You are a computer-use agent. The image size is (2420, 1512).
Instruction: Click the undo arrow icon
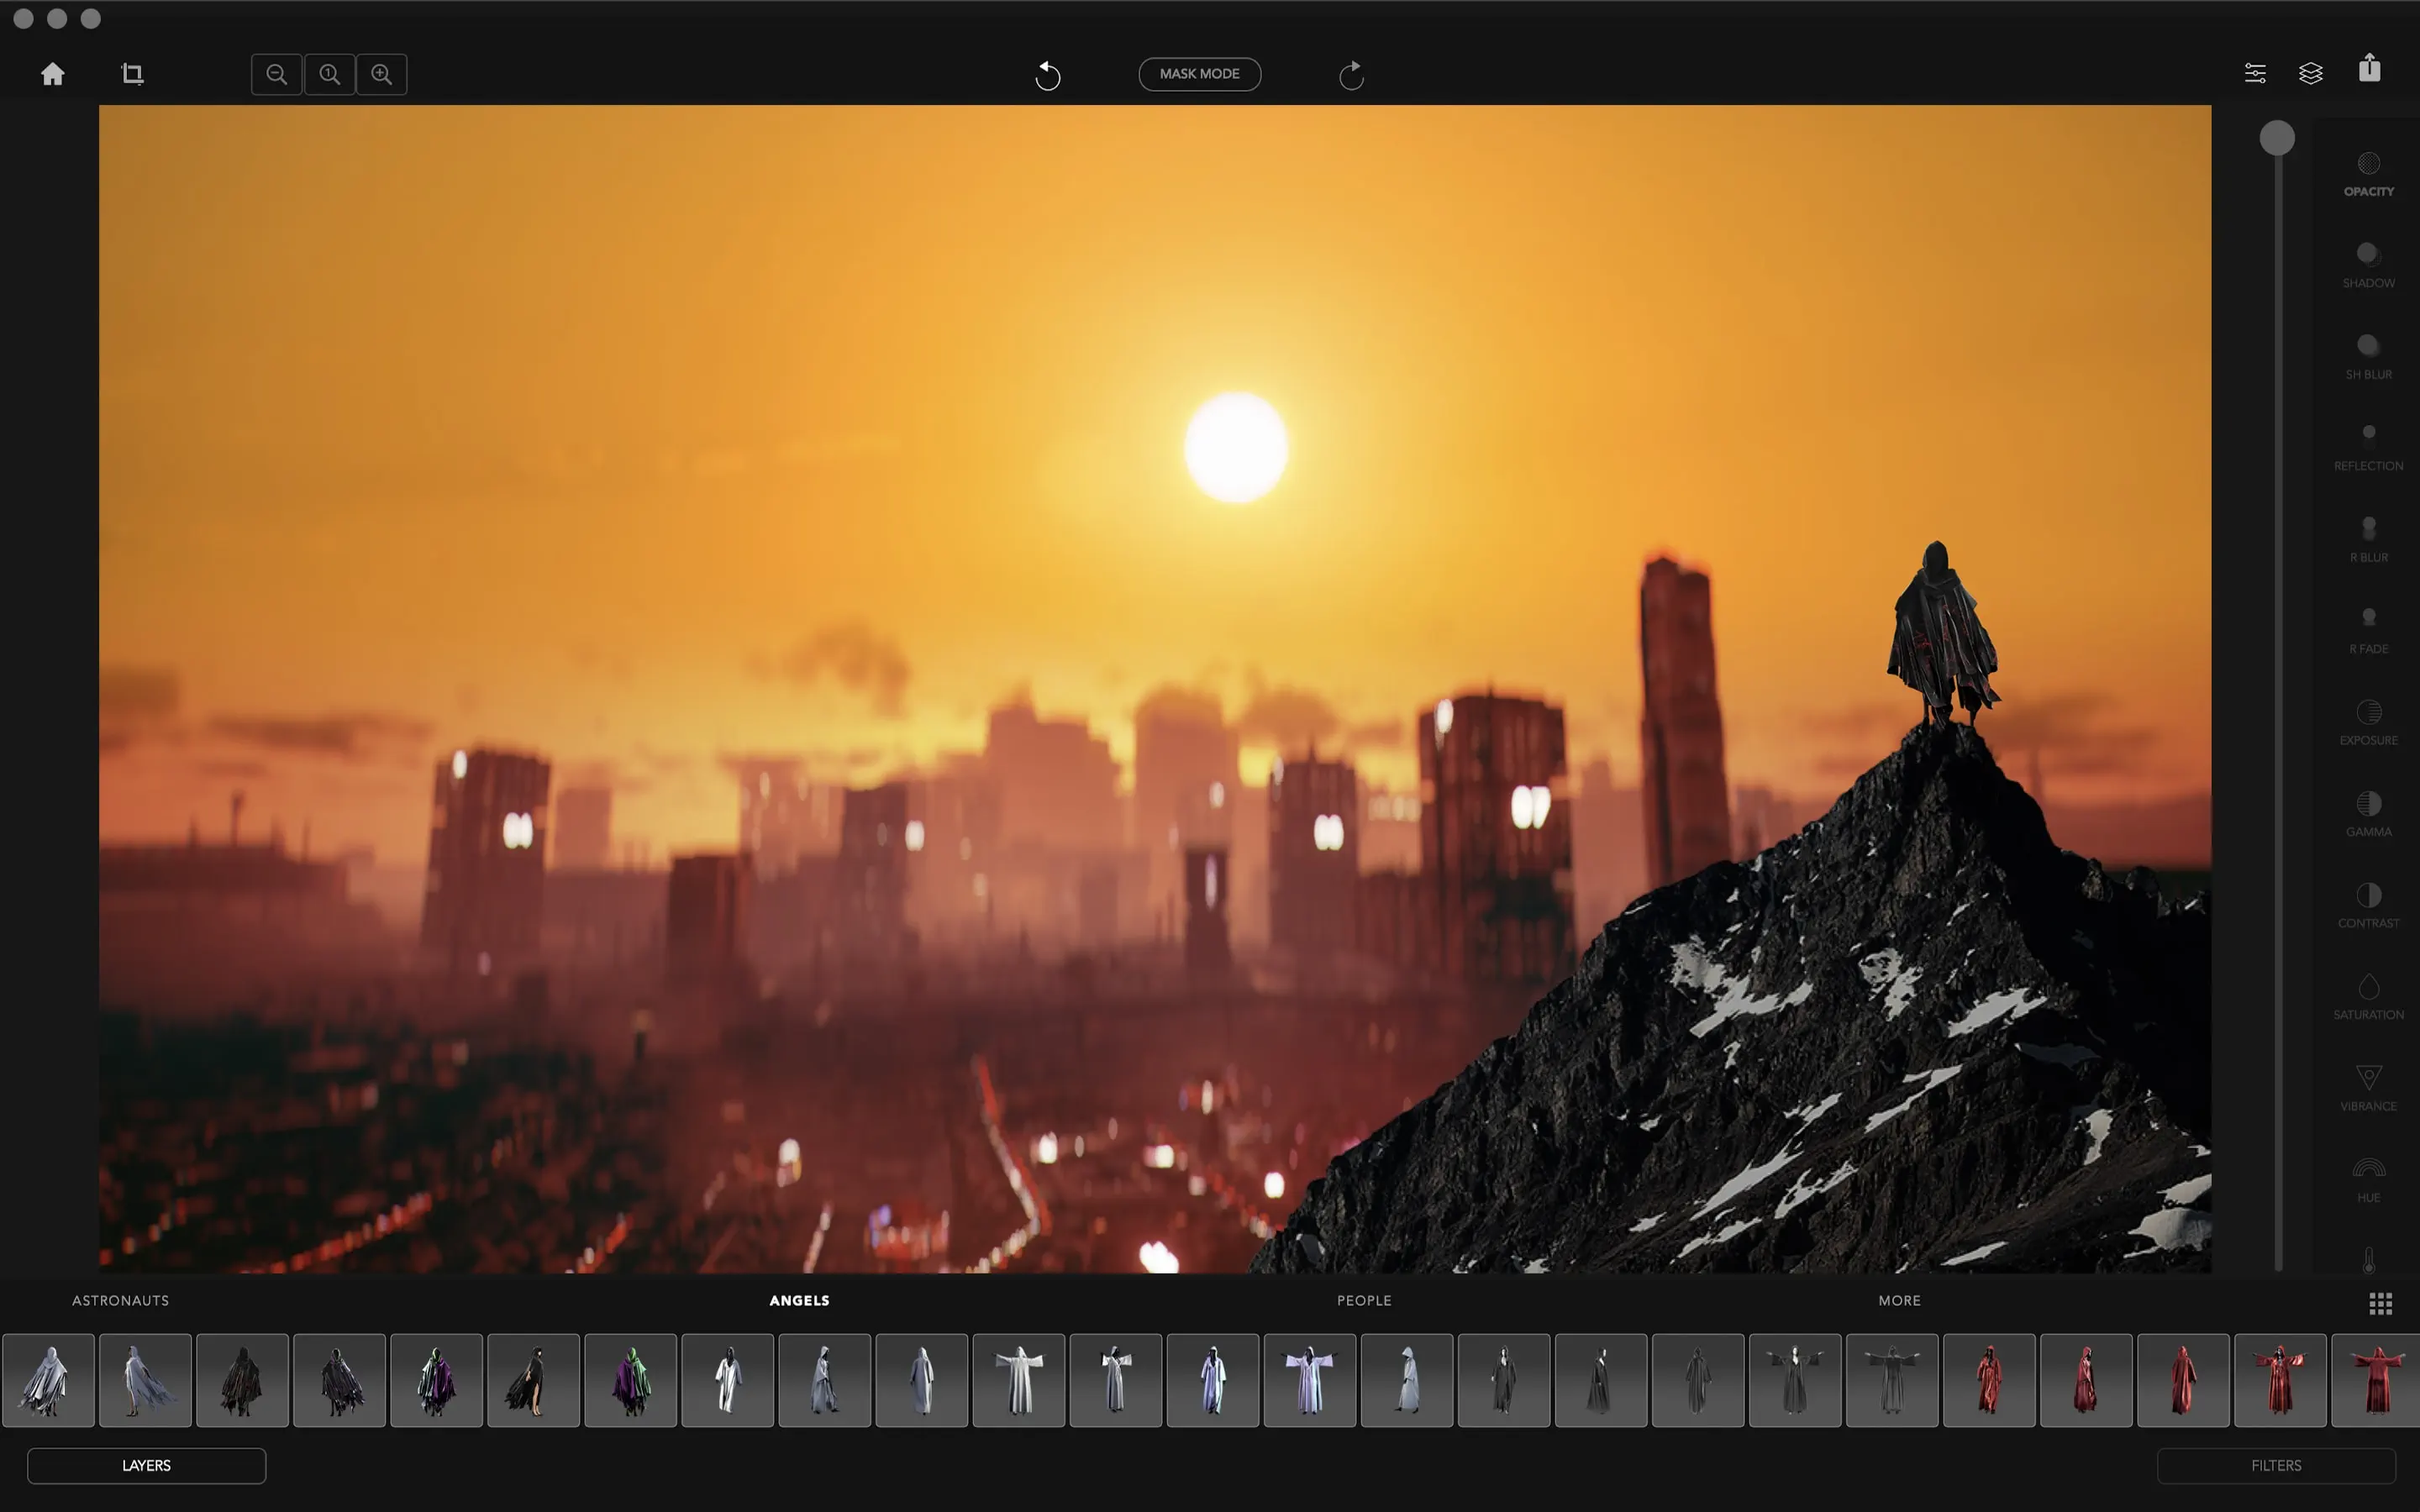pyautogui.click(x=1047, y=75)
